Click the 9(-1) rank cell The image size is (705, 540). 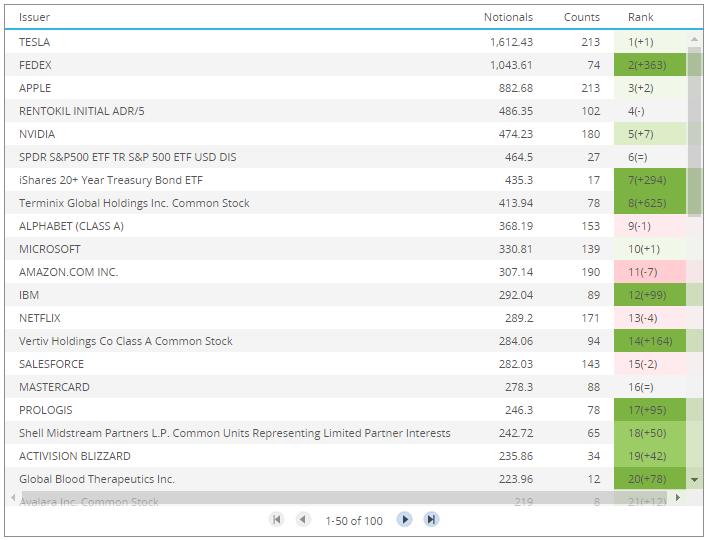pos(650,226)
